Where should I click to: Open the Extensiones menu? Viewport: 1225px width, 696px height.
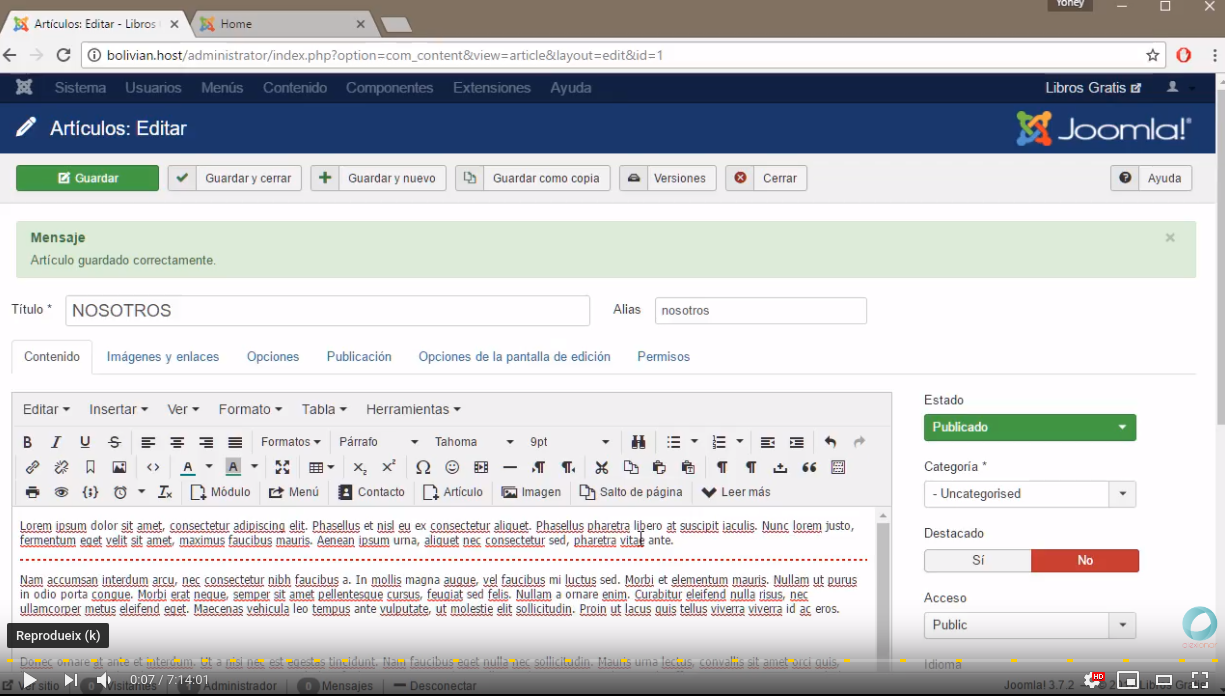click(492, 88)
